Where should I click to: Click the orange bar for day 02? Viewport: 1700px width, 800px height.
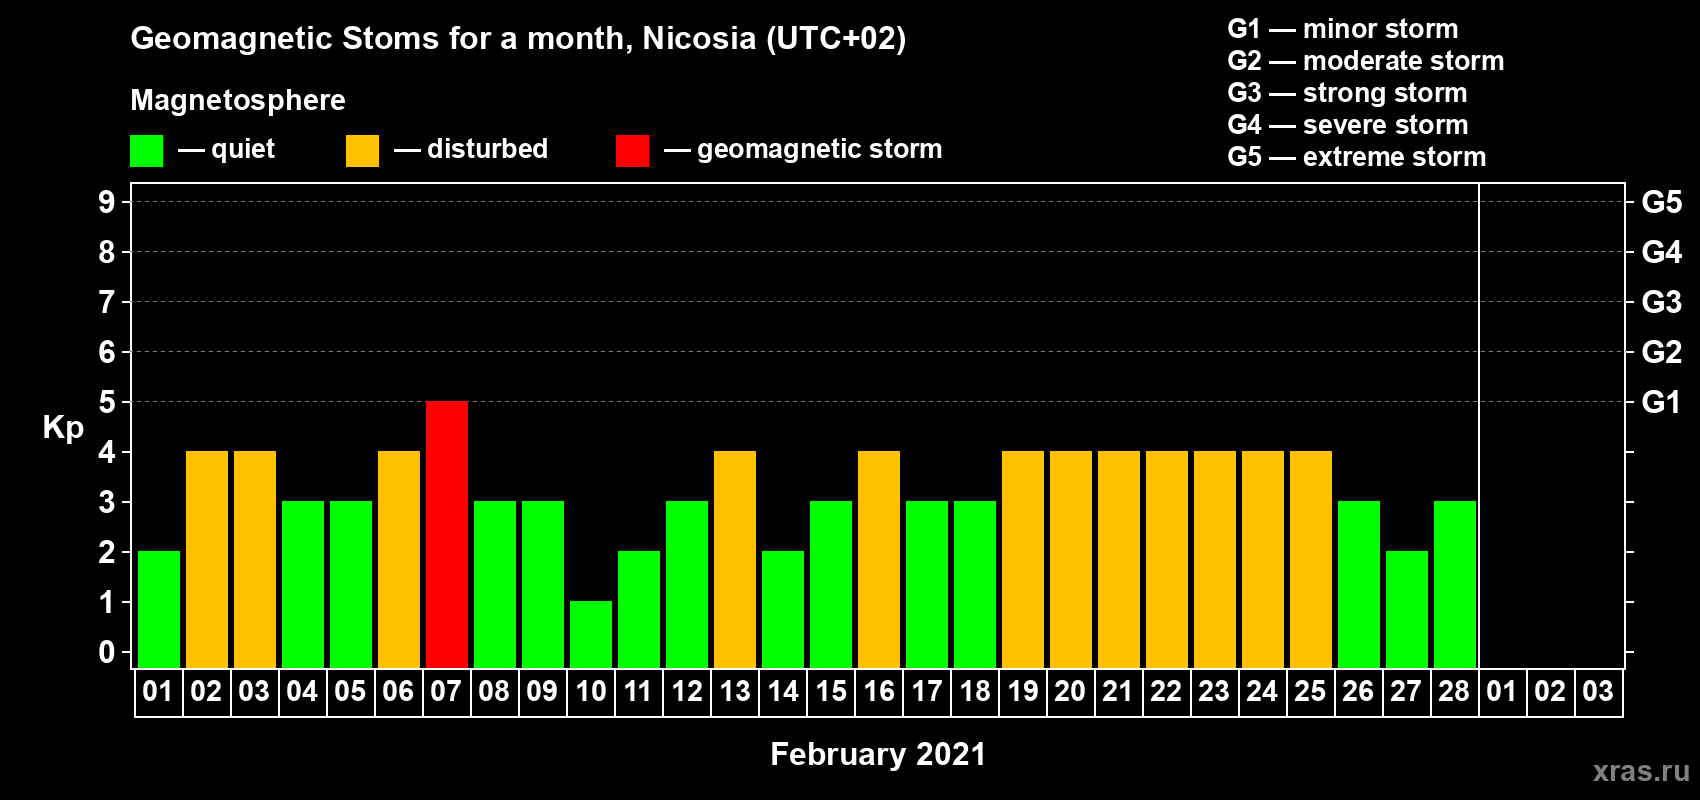pyautogui.click(x=207, y=559)
